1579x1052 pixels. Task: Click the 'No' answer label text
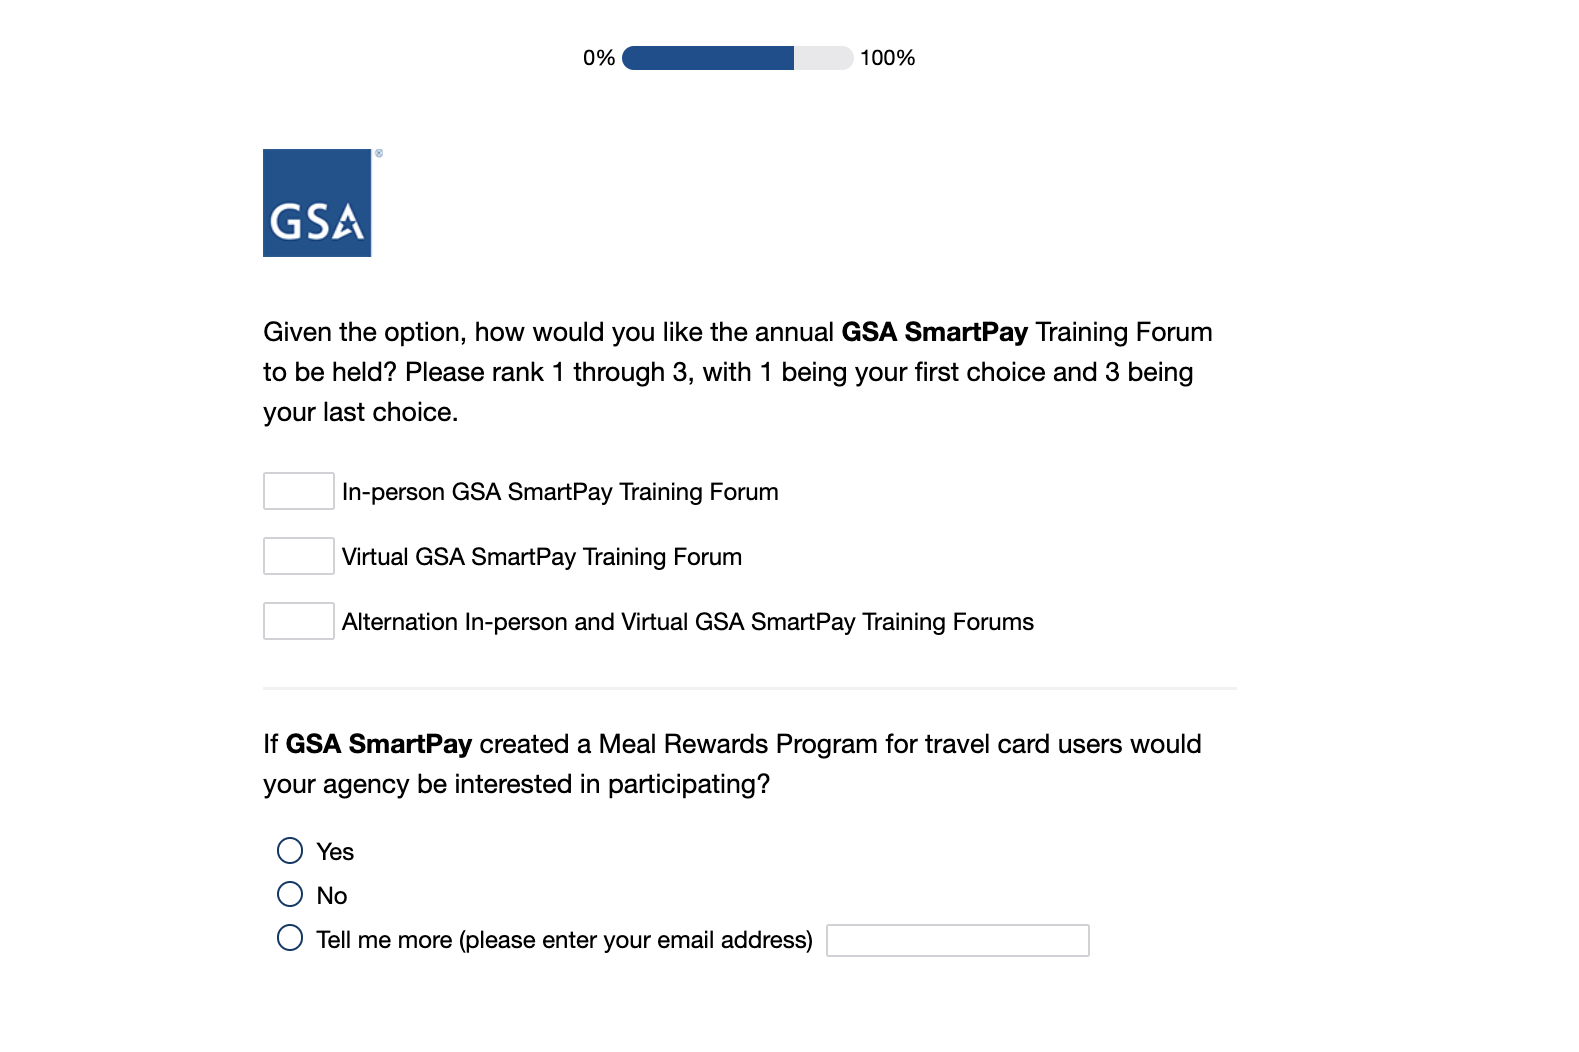(332, 896)
